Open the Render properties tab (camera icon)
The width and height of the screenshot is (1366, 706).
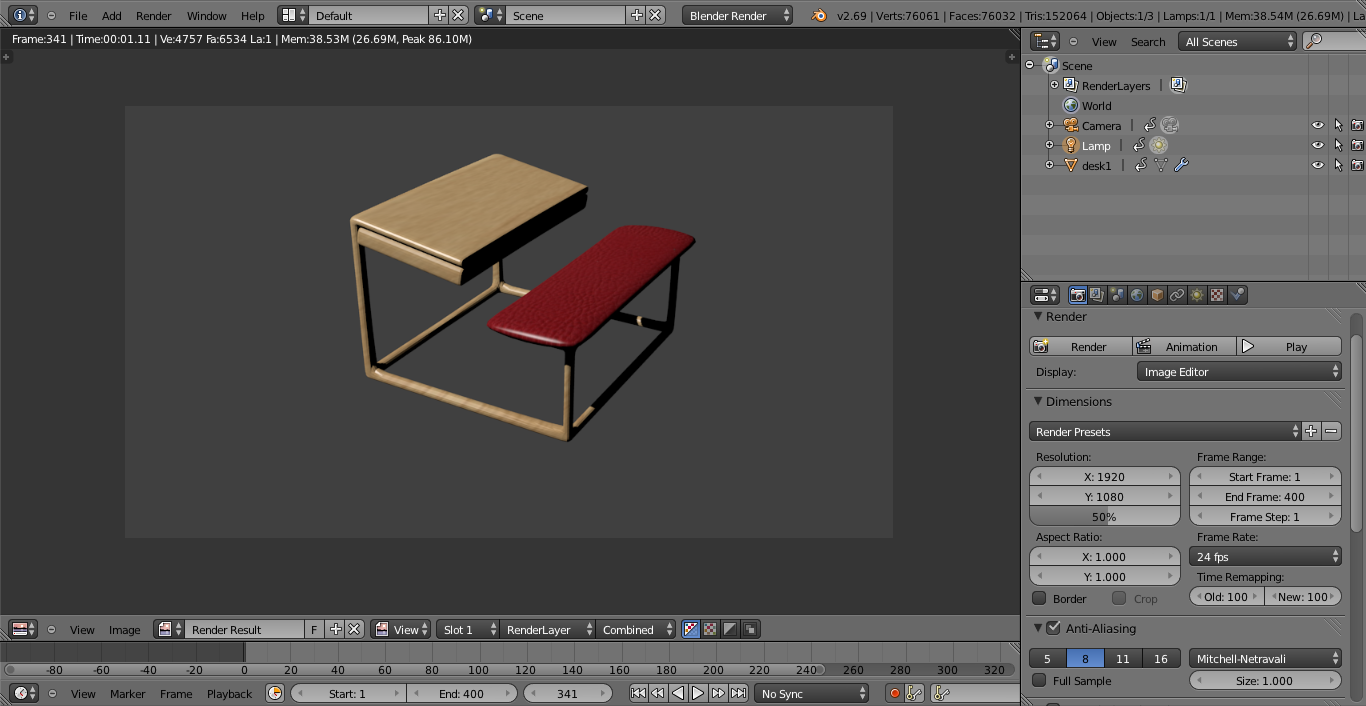coord(1077,295)
